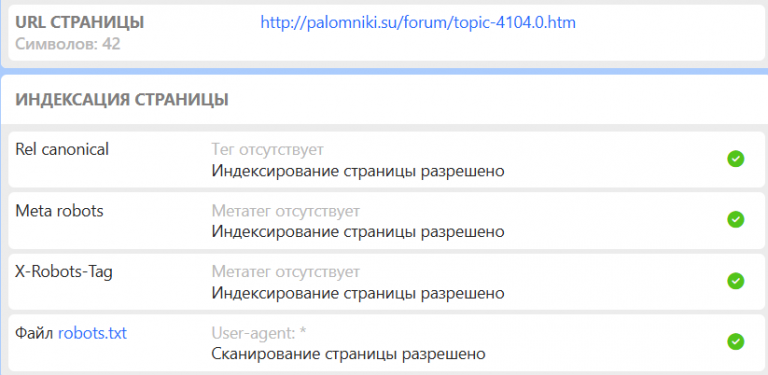This screenshot has height=375, width=768.
Task: Select the Meta robots row label
Action: [59, 211]
